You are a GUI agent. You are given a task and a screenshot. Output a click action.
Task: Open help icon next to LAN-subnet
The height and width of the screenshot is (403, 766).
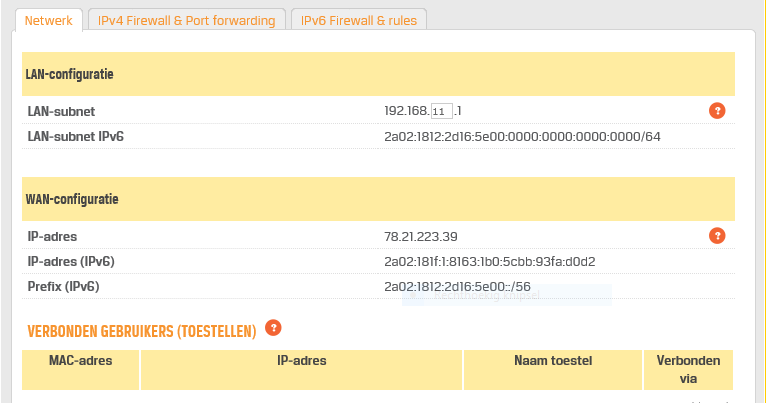click(717, 111)
